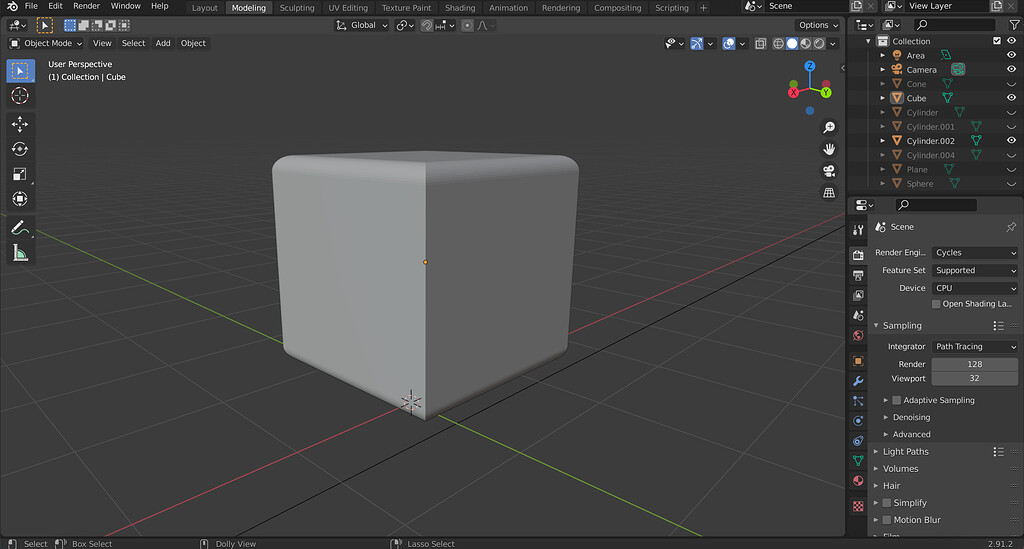The image size is (1024, 549).
Task: Show the hidden Cone object
Action: 1011,84
